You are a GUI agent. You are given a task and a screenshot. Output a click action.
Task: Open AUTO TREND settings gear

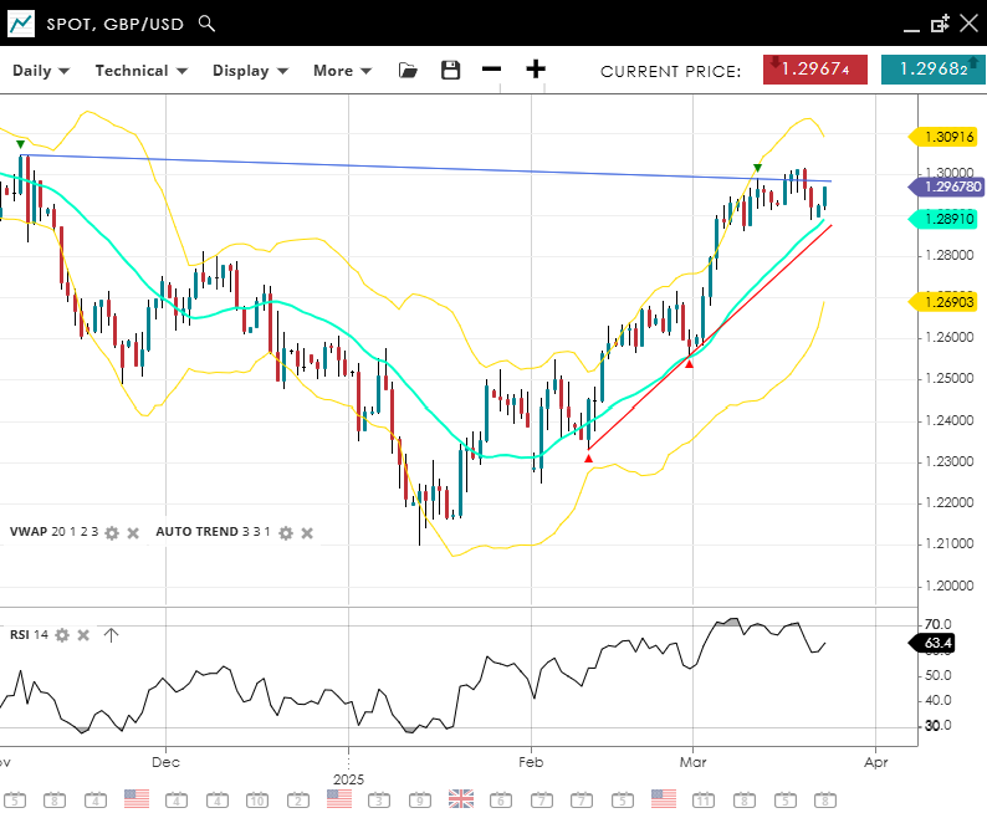tap(285, 533)
